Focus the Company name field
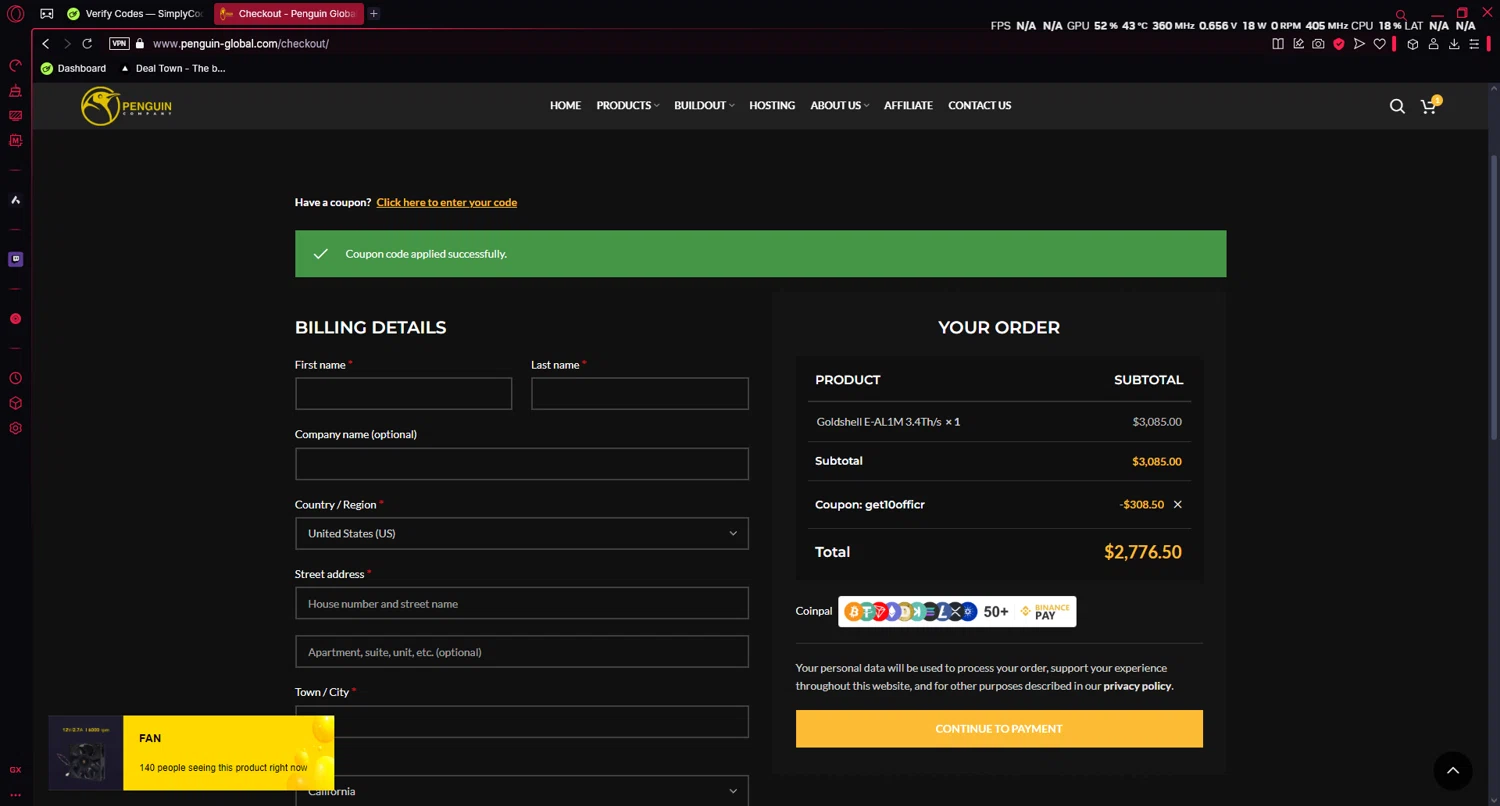The height and width of the screenshot is (806, 1500). [x=522, y=464]
